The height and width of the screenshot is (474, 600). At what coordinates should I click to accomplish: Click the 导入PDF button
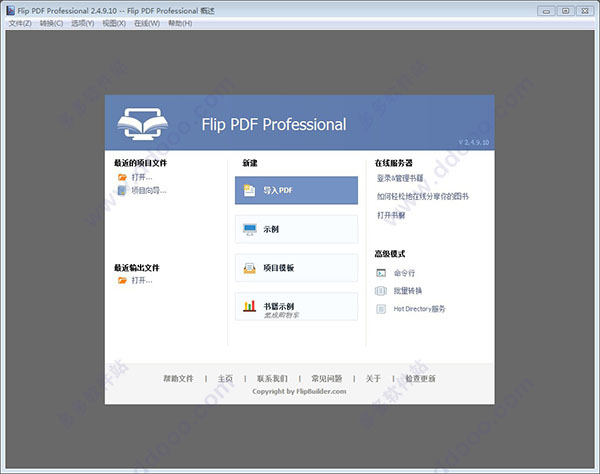pos(297,190)
